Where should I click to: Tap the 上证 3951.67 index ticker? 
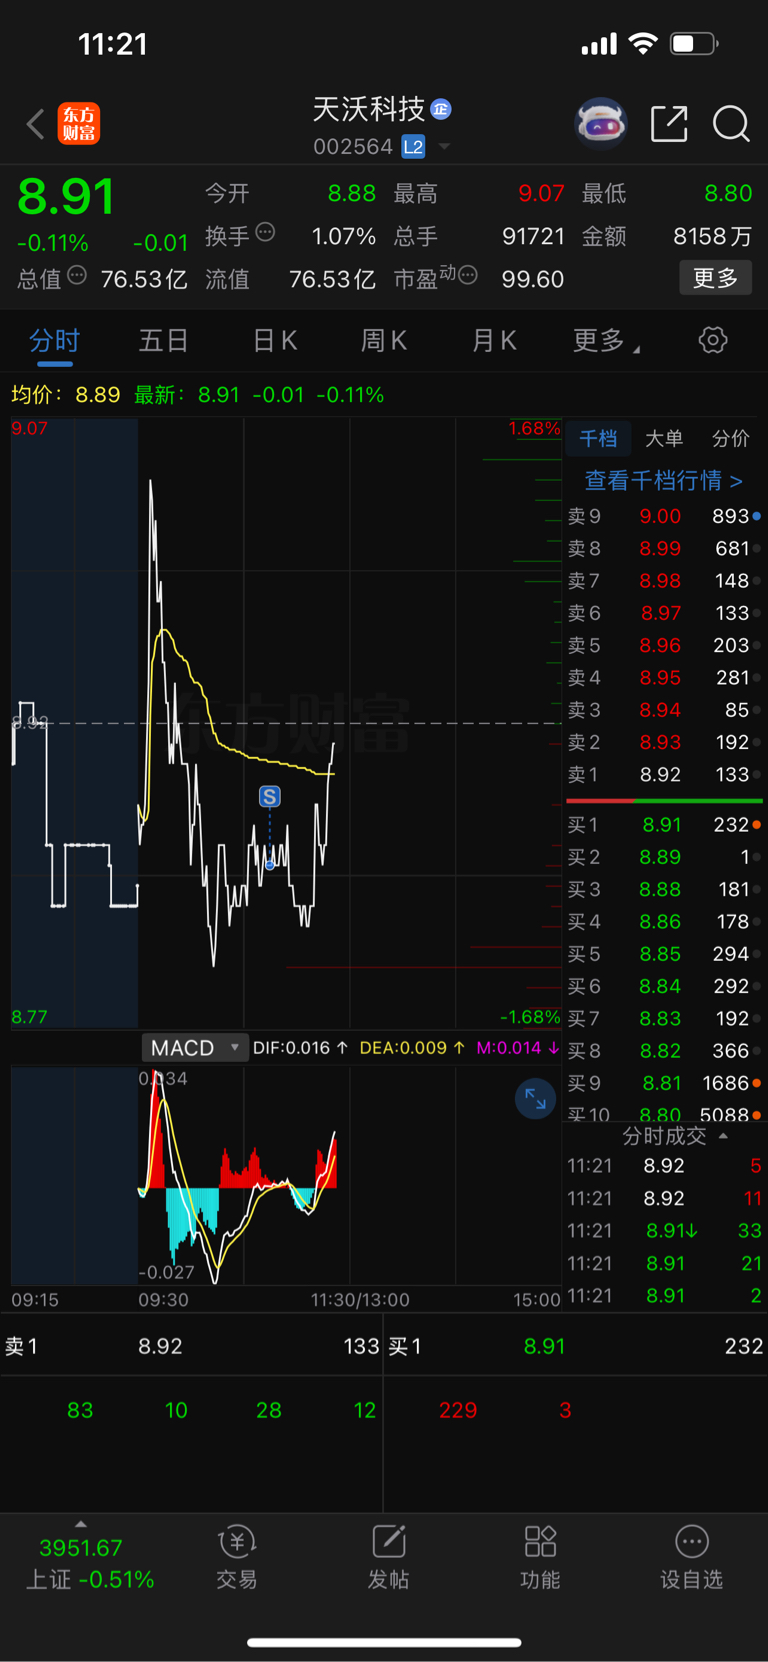click(x=89, y=1563)
